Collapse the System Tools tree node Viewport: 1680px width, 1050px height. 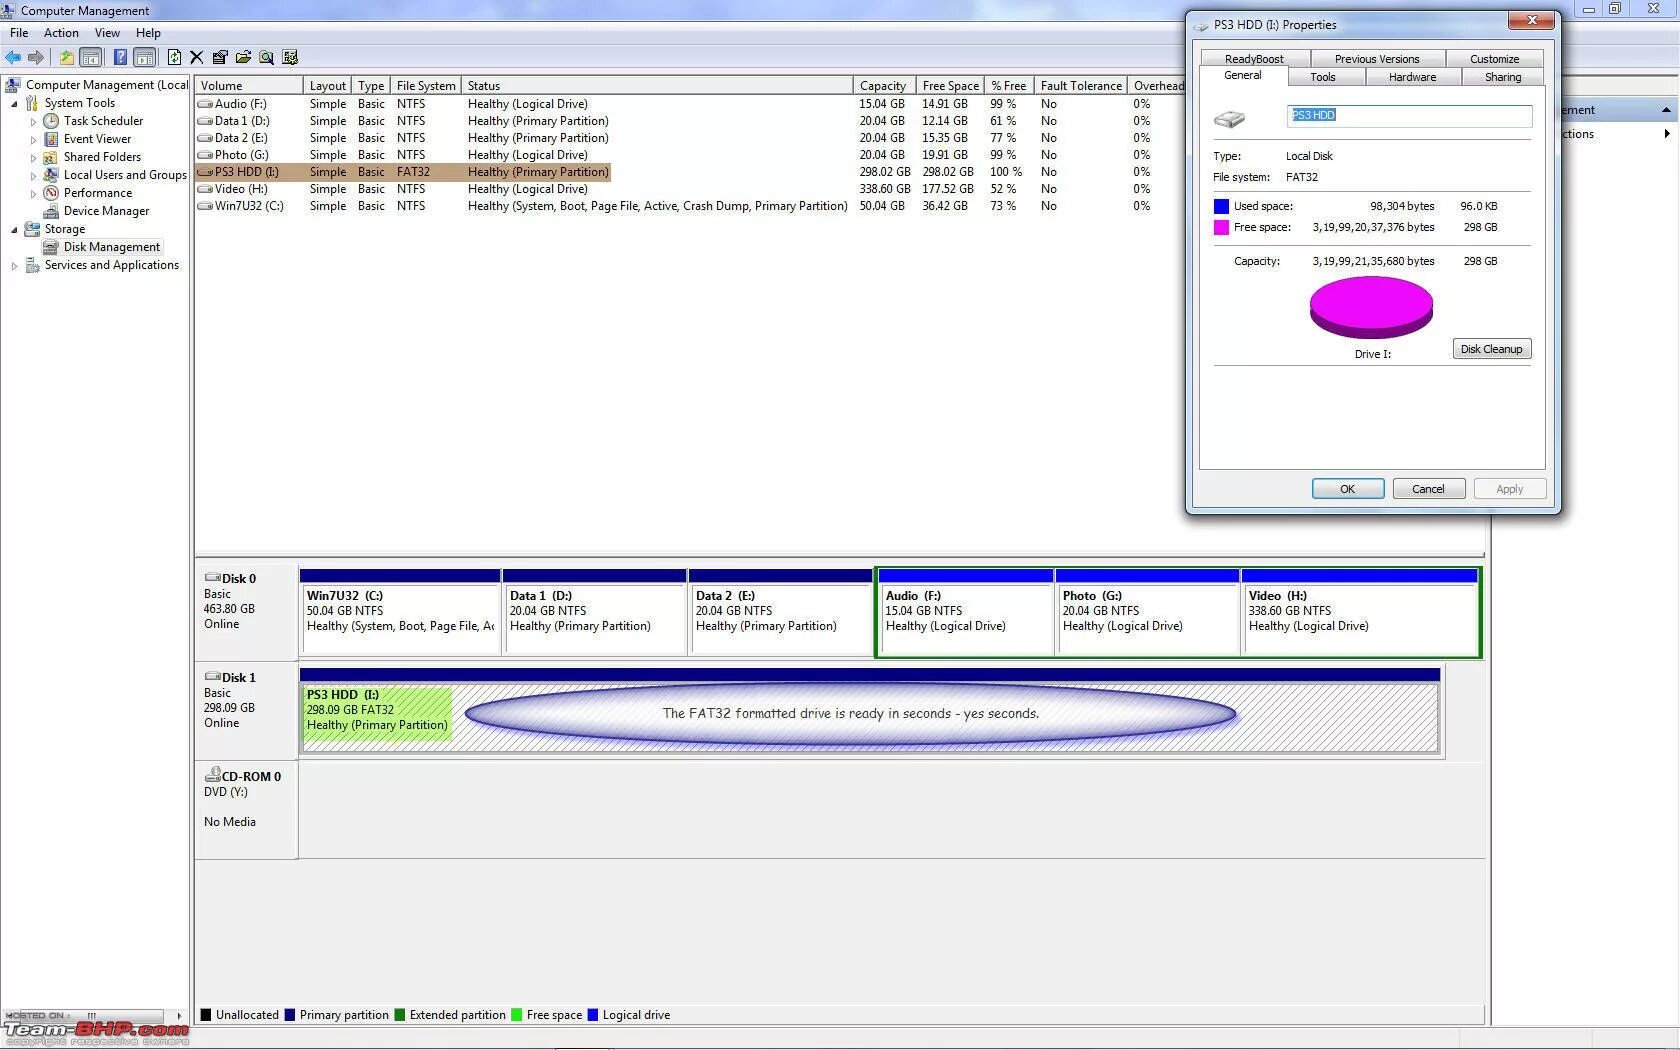[x=14, y=104]
